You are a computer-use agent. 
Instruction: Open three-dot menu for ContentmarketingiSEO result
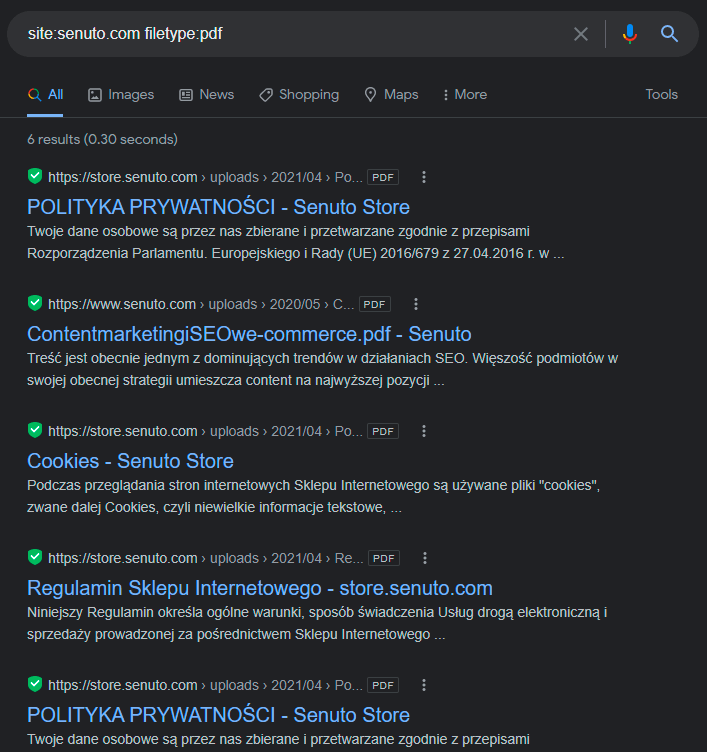417,304
